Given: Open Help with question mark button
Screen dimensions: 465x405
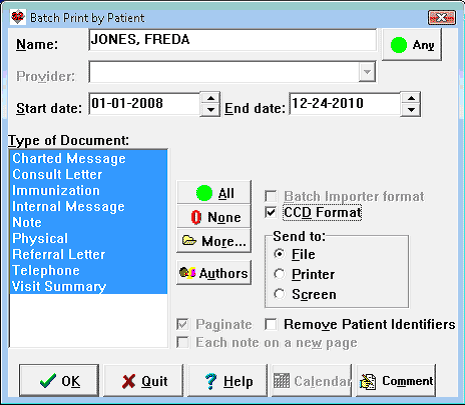Looking at the screenshot, I should tap(228, 381).
